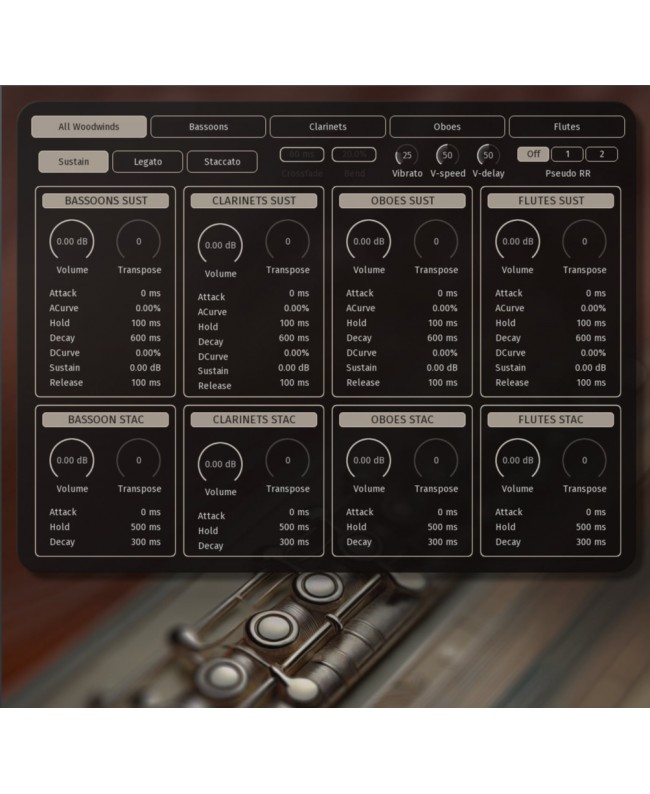
Task: Select the Legato articulation
Action: pos(147,162)
